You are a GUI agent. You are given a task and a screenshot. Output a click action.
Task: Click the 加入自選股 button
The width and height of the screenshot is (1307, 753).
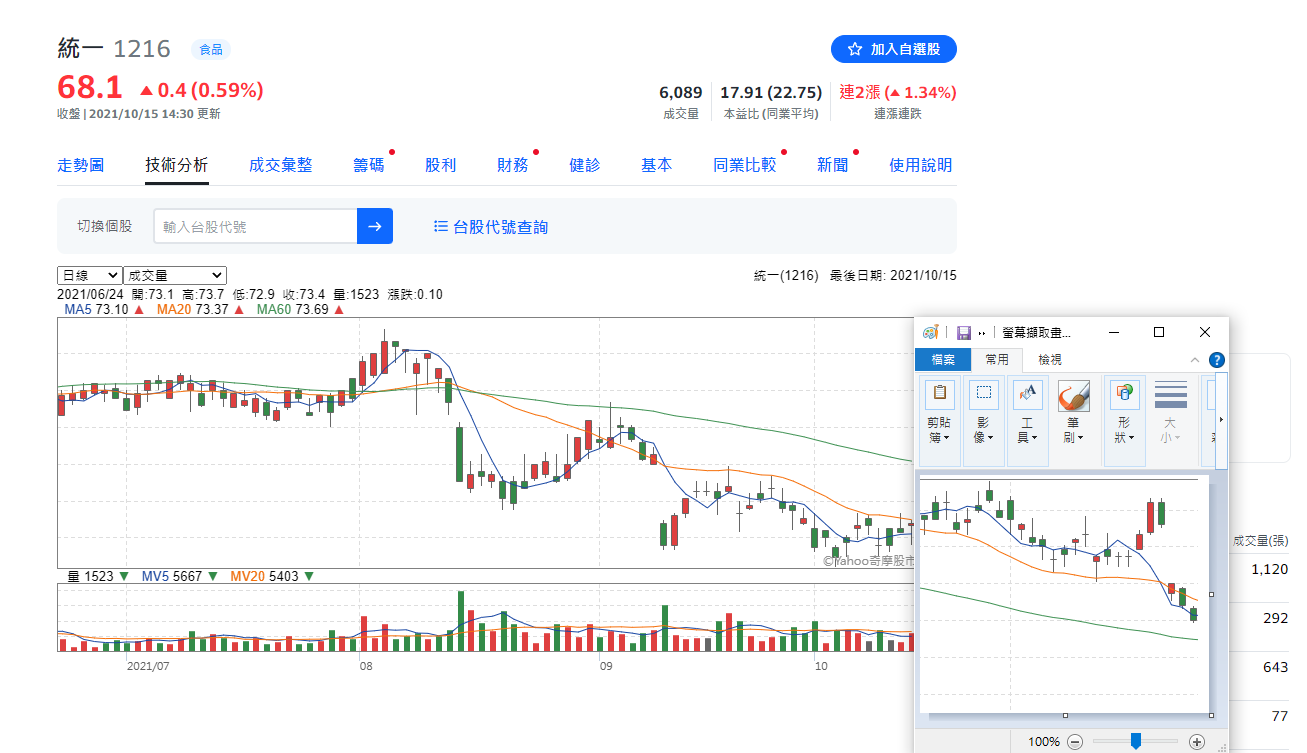click(x=893, y=49)
